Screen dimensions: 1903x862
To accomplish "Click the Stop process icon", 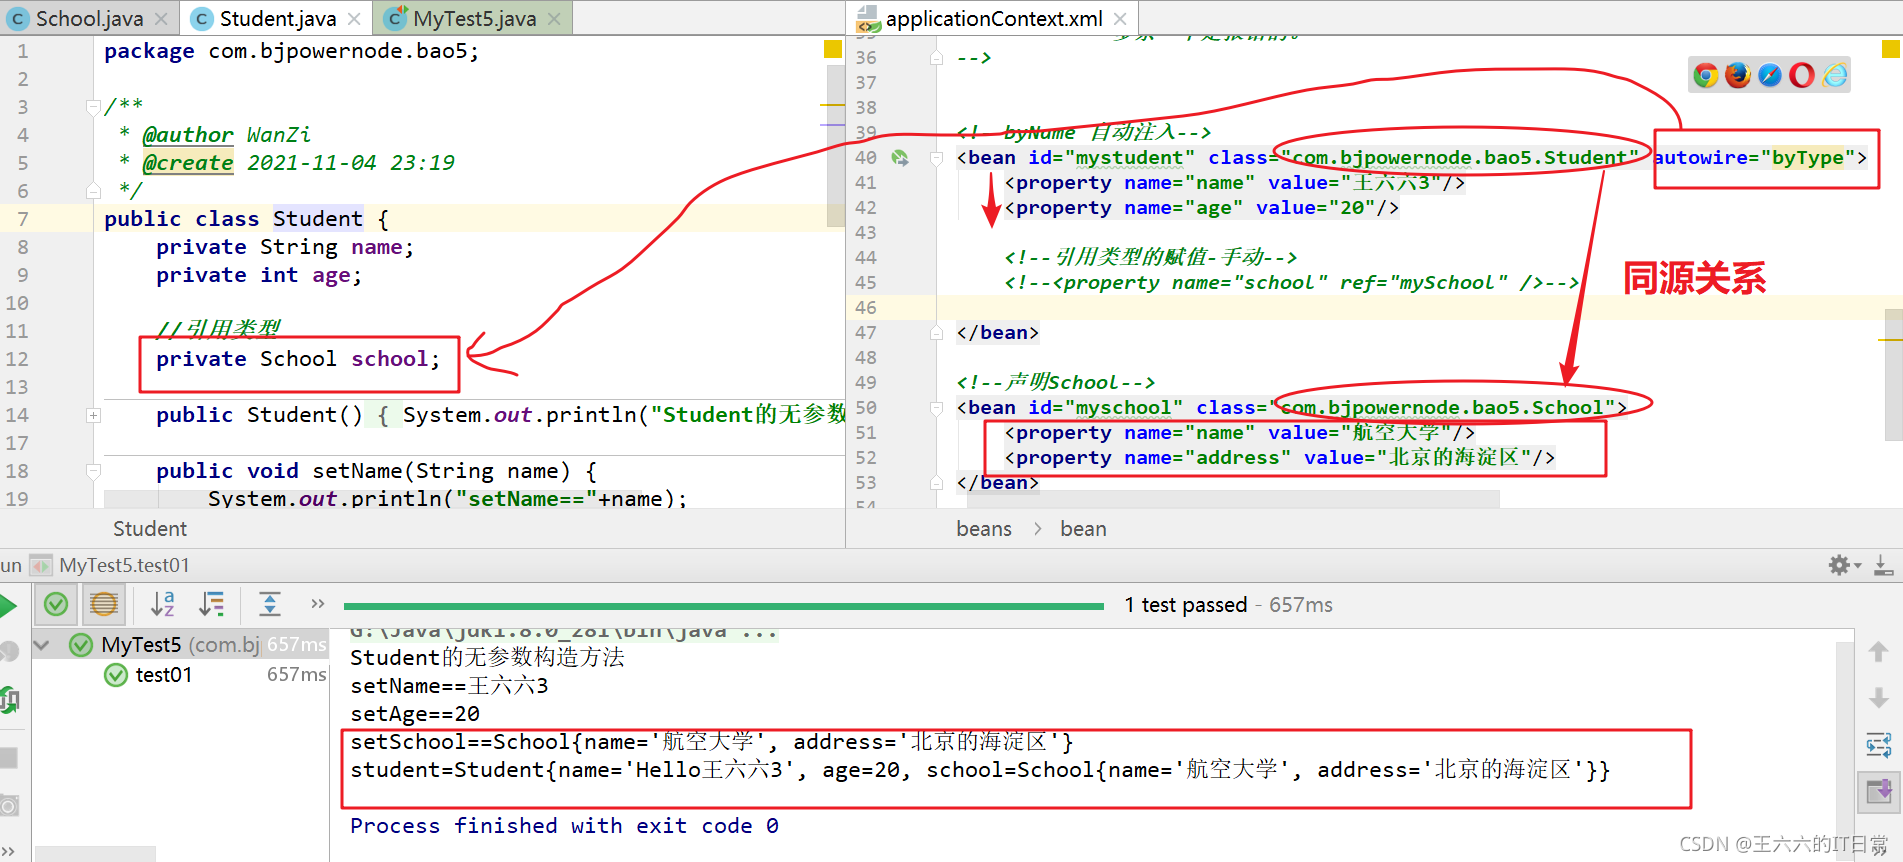I will tap(9, 758).
